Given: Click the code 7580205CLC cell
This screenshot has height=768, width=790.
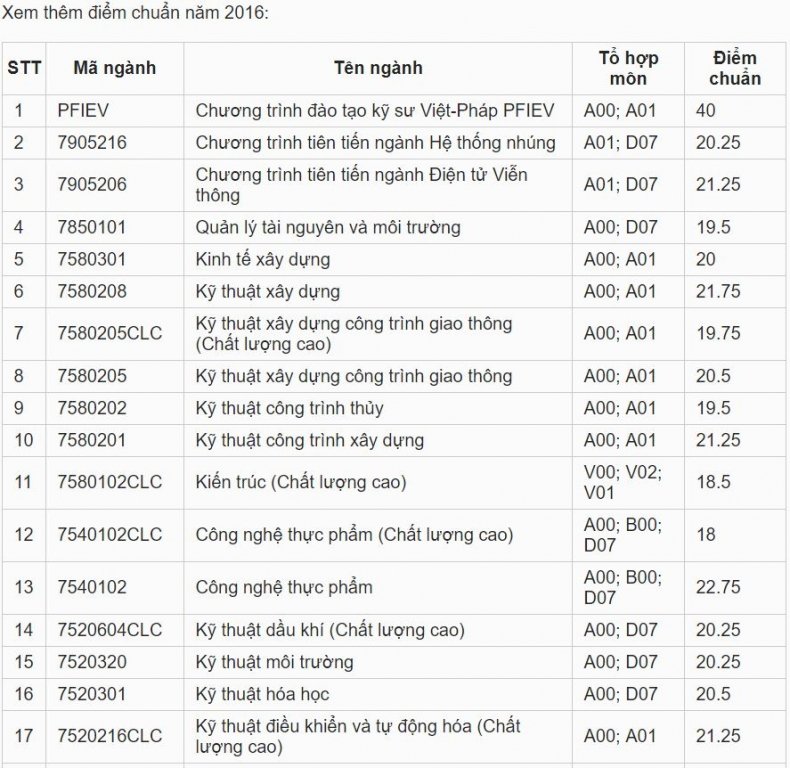Looking at the screenshot, I should click(x=115, y=334).
